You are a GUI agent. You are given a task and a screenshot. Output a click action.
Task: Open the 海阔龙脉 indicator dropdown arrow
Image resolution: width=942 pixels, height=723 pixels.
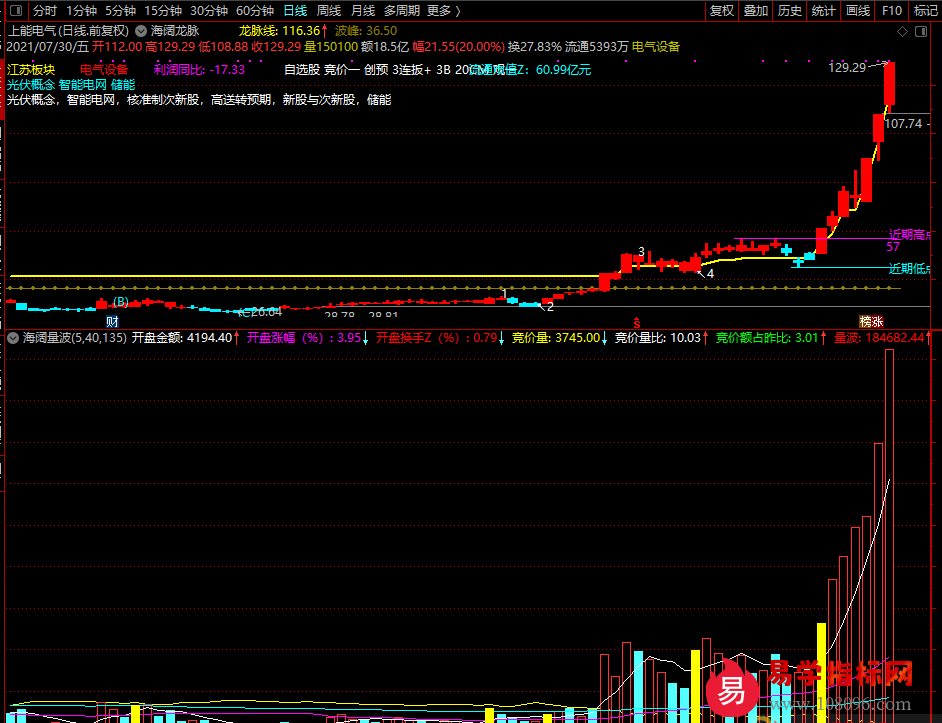141,31
